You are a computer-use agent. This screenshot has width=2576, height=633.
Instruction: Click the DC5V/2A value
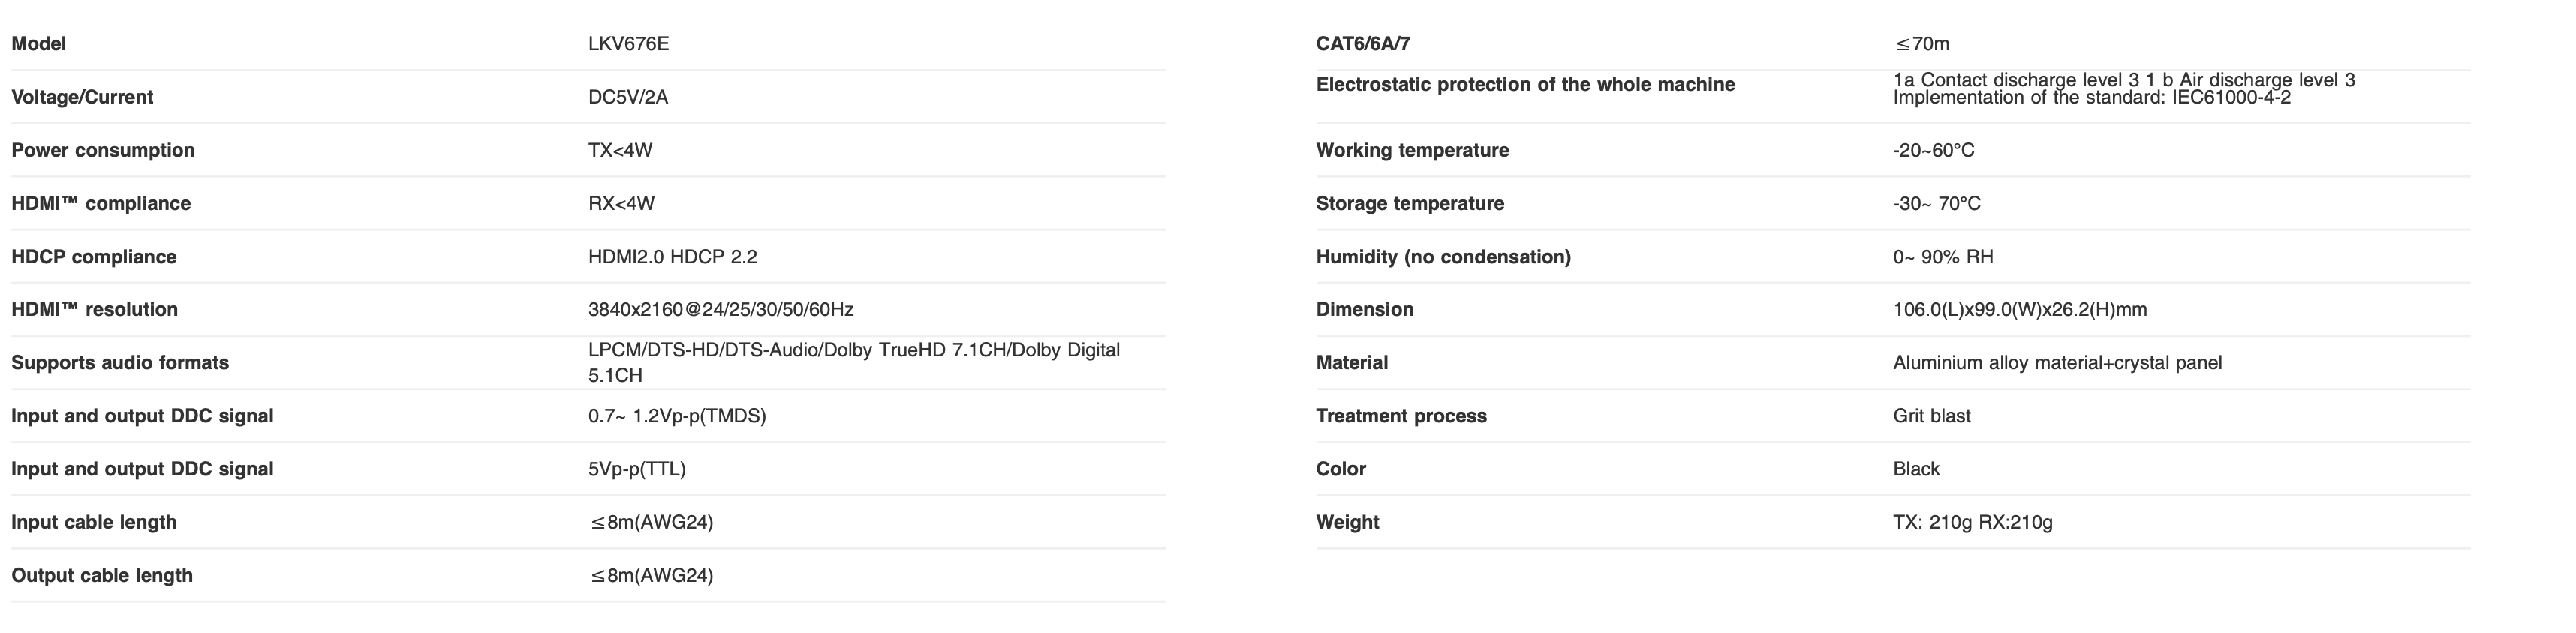click(628, 97)
